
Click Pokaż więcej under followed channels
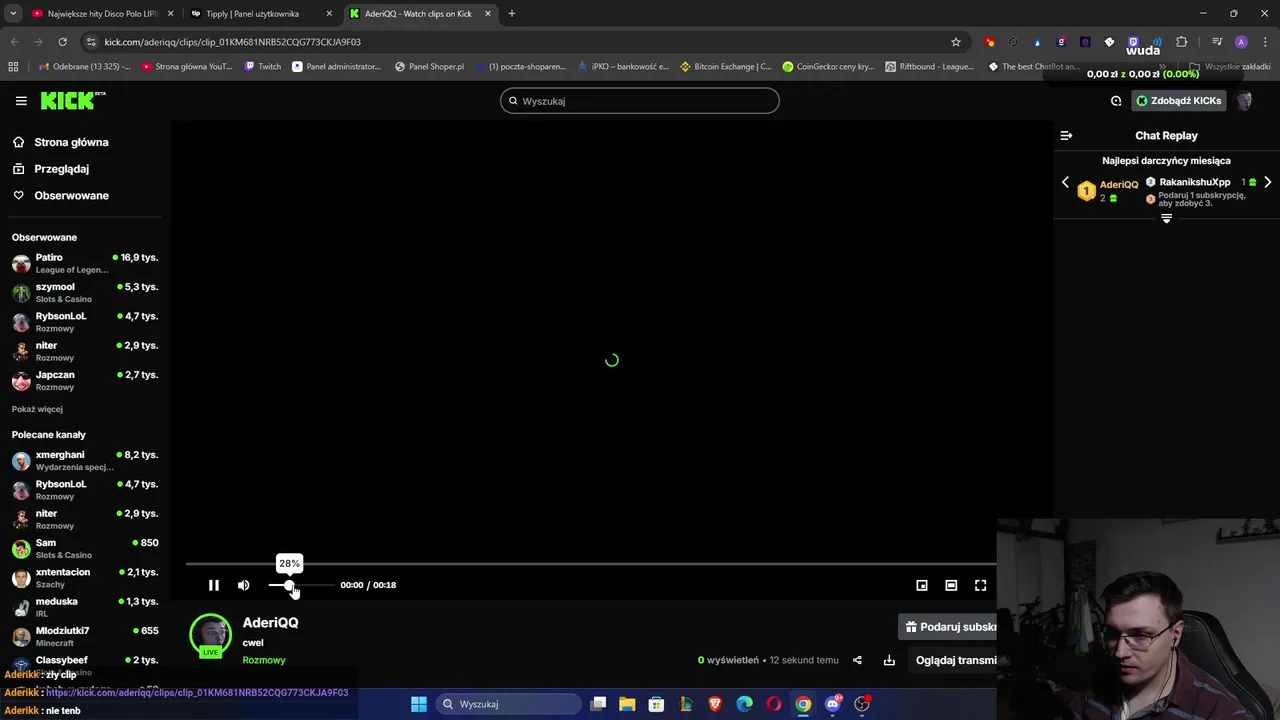point(37,409)
